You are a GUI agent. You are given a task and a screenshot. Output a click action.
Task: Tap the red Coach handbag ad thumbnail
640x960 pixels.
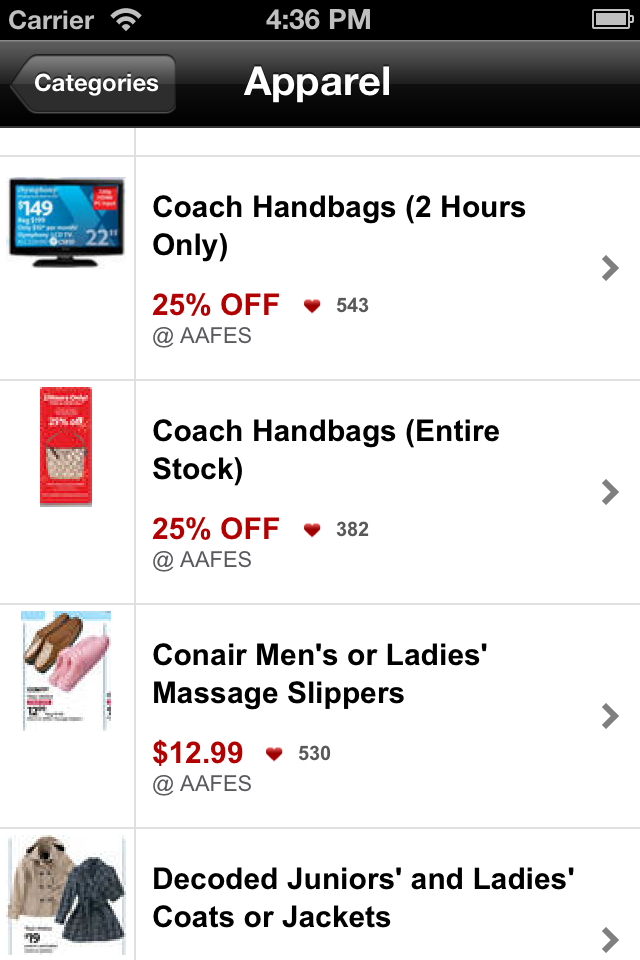coord(66,446)
